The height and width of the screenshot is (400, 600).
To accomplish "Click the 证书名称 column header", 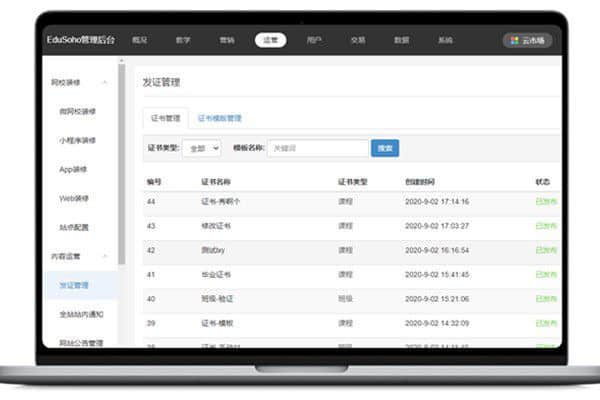I will [216, 182].
